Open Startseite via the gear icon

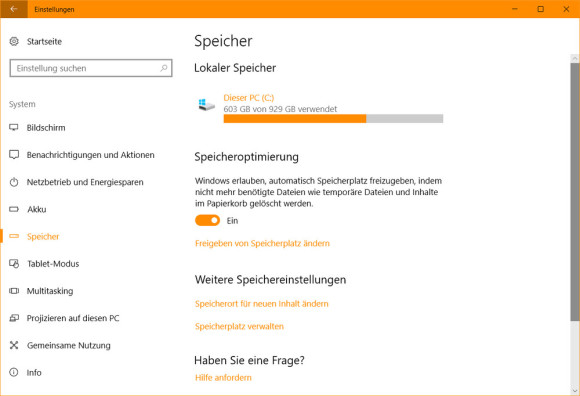14,41
